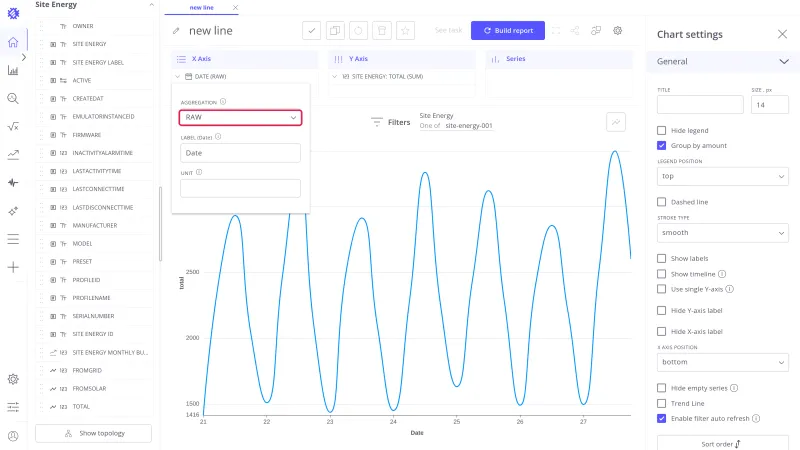The image size is (800, 450).
Task: Close the new line tab
Action: tap(235, 8)
